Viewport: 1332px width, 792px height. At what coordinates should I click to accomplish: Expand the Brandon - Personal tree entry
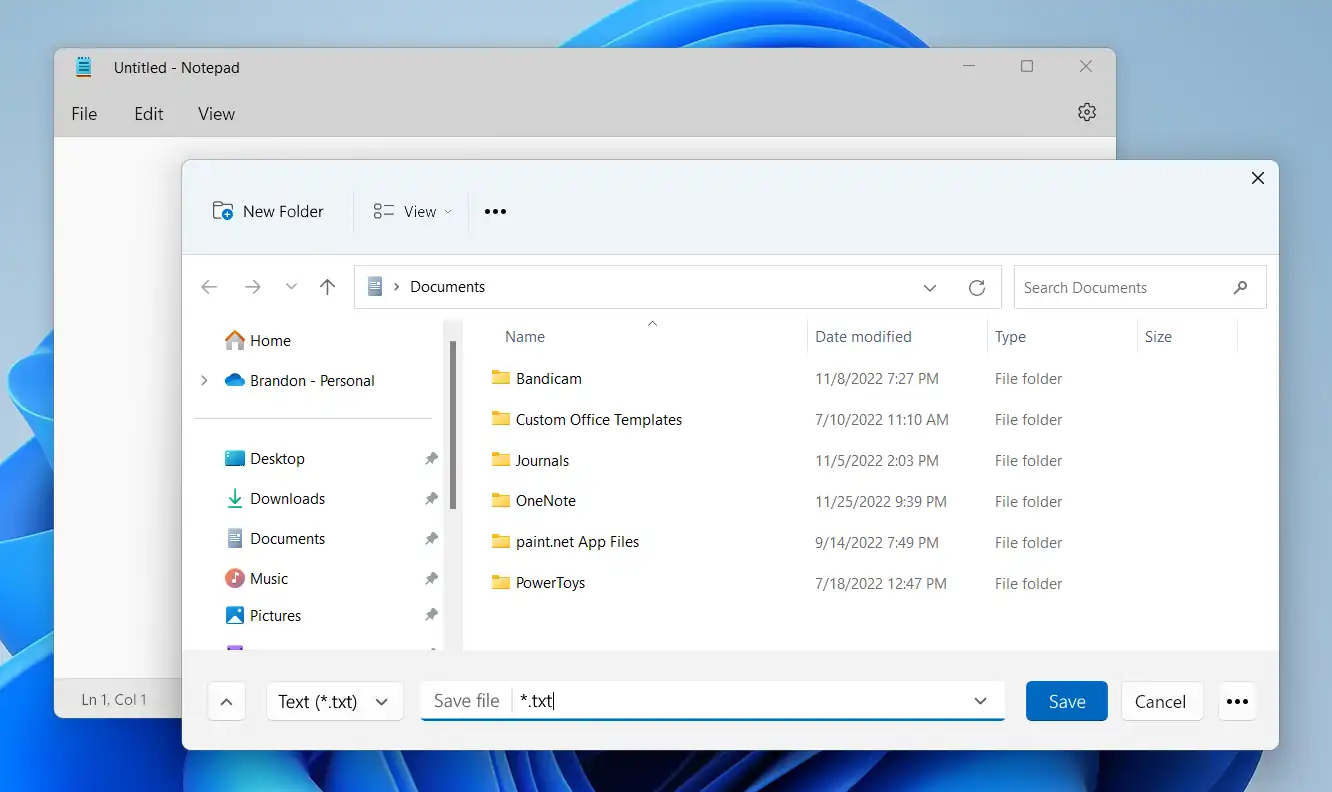[x=204, y=380]
